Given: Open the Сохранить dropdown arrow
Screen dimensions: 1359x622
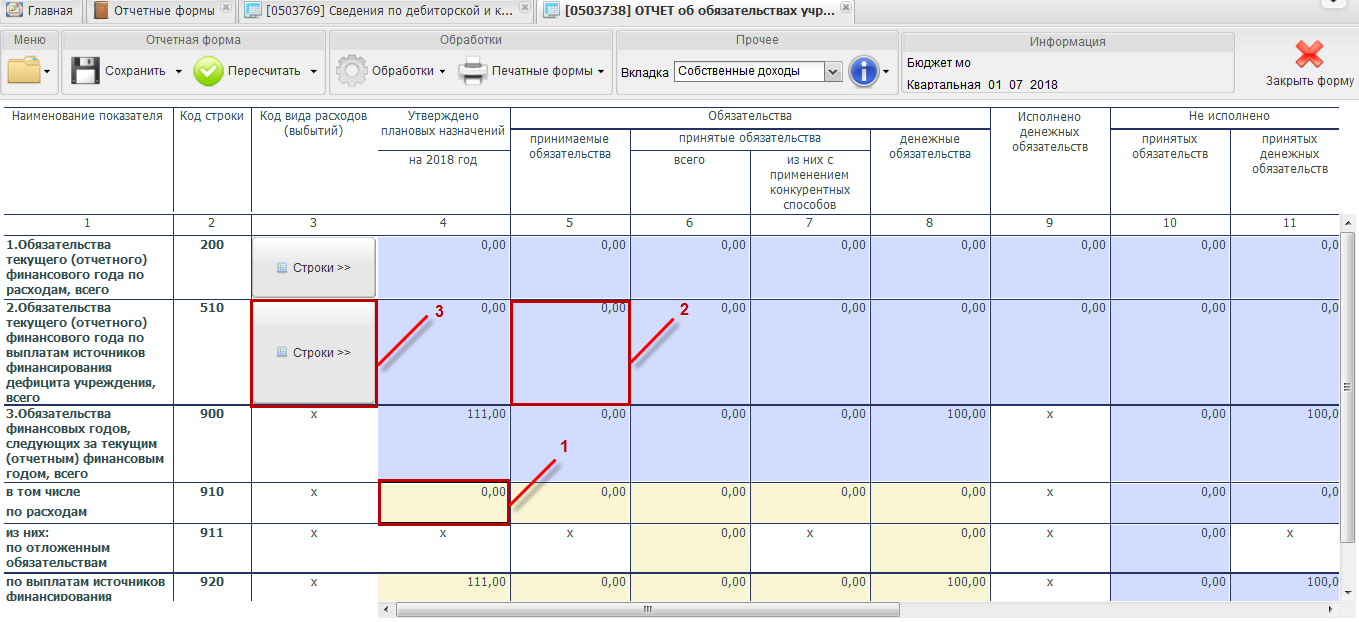Looking at the screenshot, I should click(178, 72).
